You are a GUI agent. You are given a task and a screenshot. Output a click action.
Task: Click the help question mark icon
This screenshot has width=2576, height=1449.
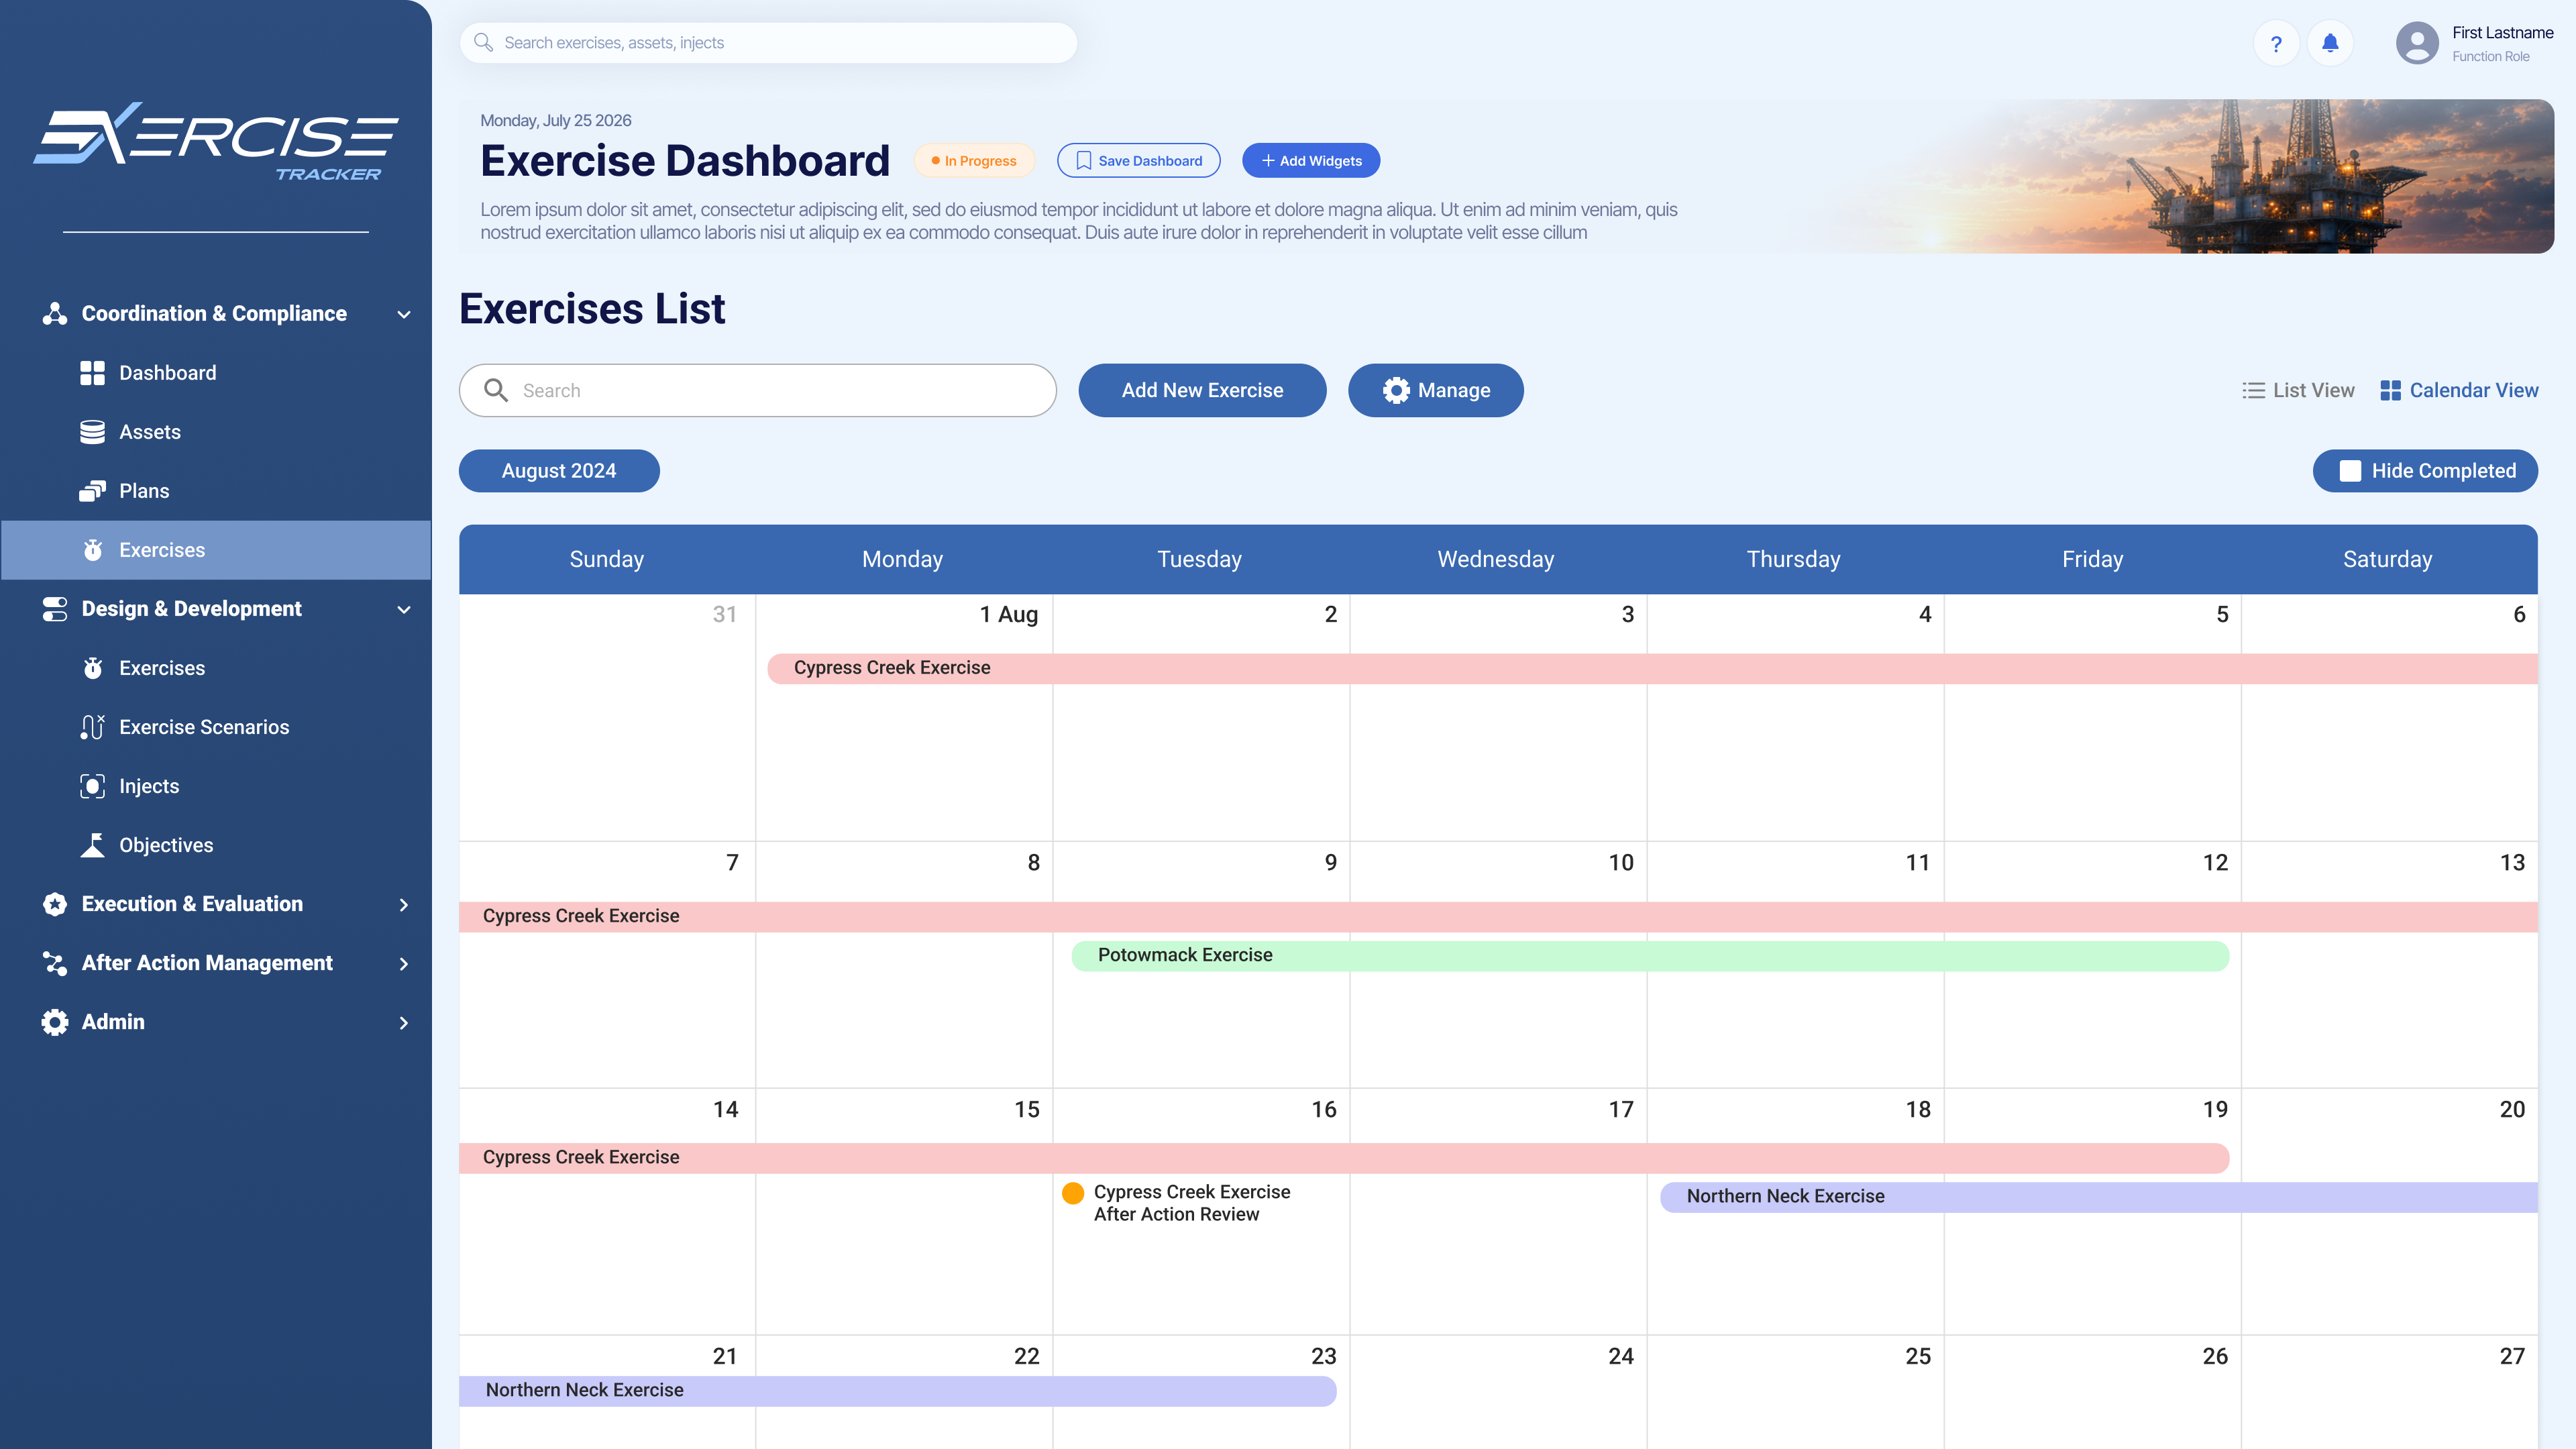(2276, 44)
